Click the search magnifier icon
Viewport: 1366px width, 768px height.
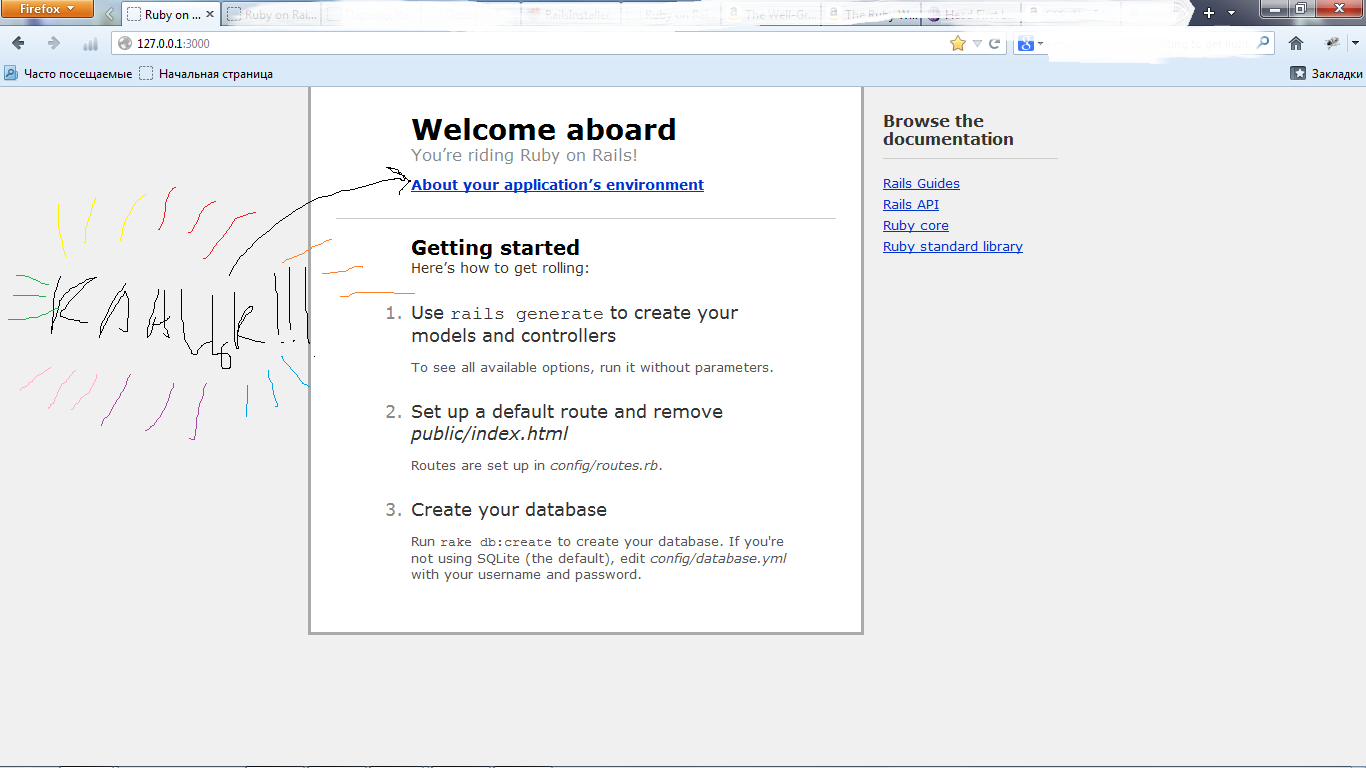pyautogui.click(x=1264, y=43)
